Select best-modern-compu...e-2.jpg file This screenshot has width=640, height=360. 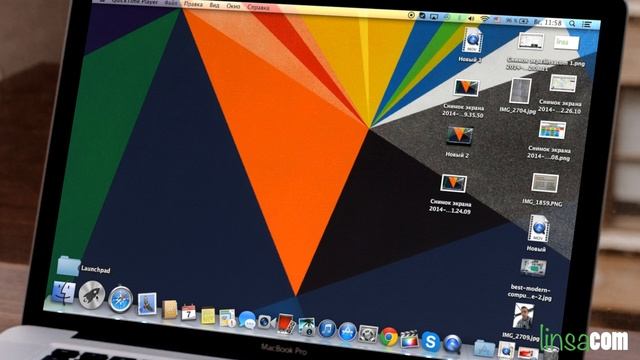(533, 268)
